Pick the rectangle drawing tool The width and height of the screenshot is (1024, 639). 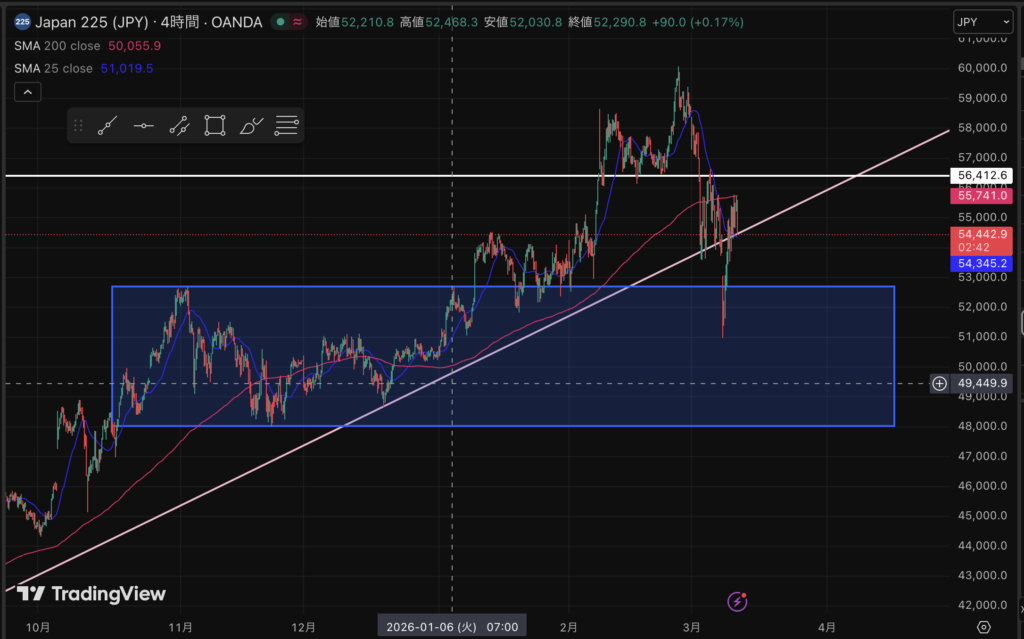pos(214,126)
